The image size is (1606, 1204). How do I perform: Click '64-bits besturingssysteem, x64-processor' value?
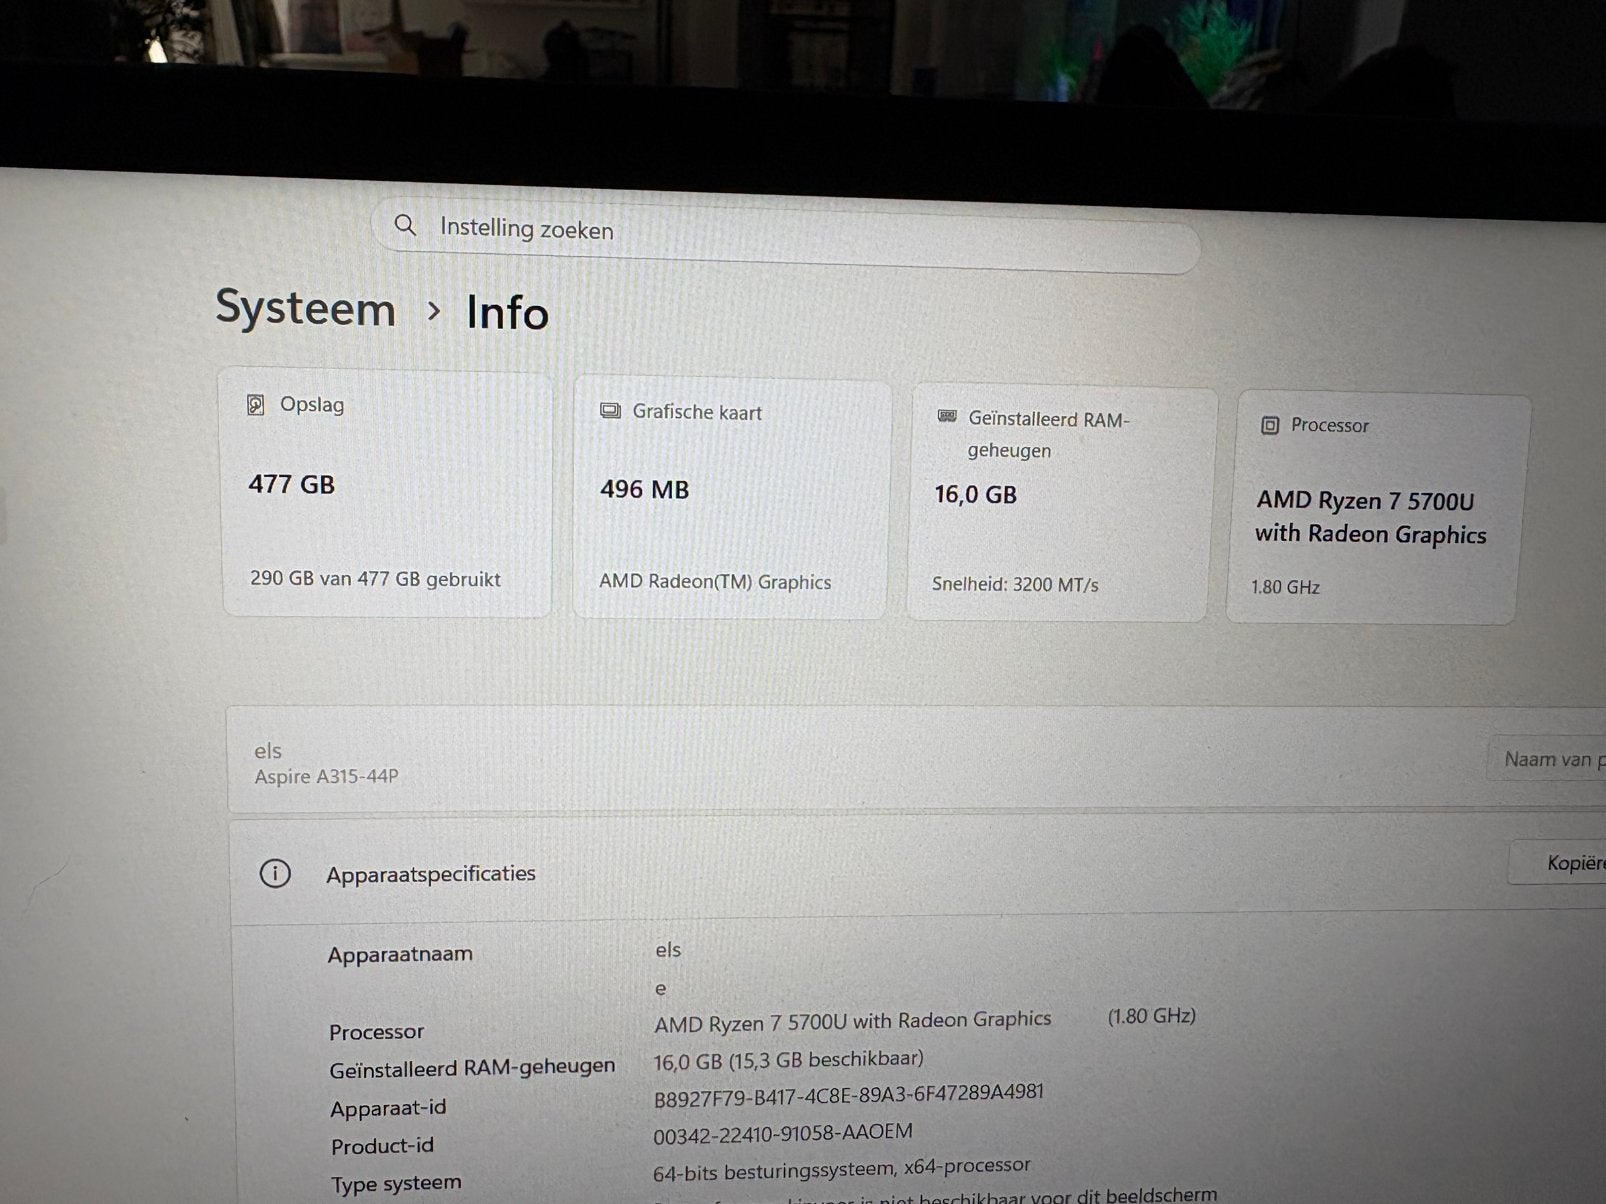(841, 1168)
